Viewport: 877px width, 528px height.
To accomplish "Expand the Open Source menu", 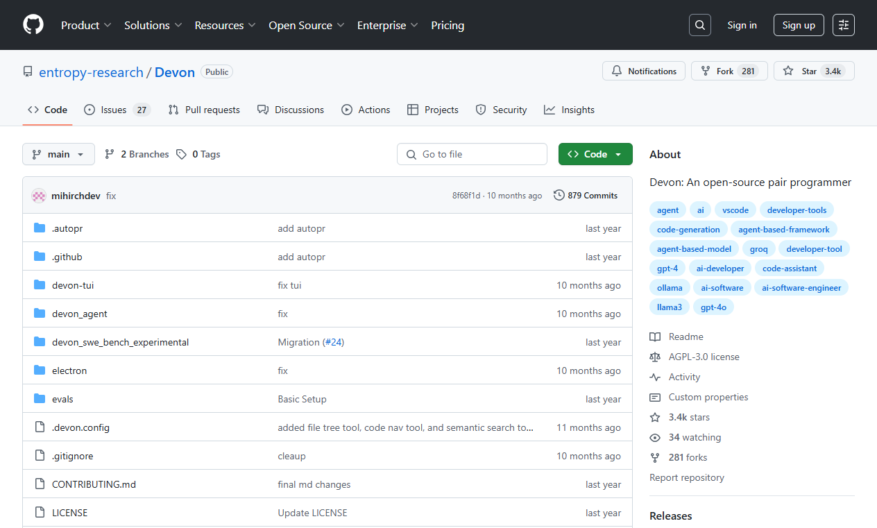I will coord(306,25).
